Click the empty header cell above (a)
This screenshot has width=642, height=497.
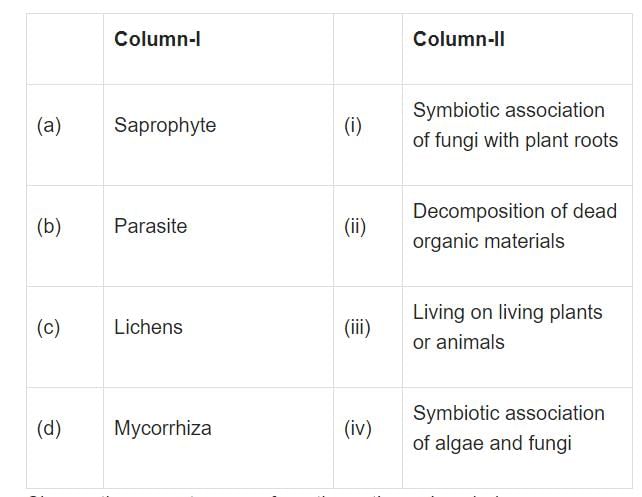pos(65,49)
